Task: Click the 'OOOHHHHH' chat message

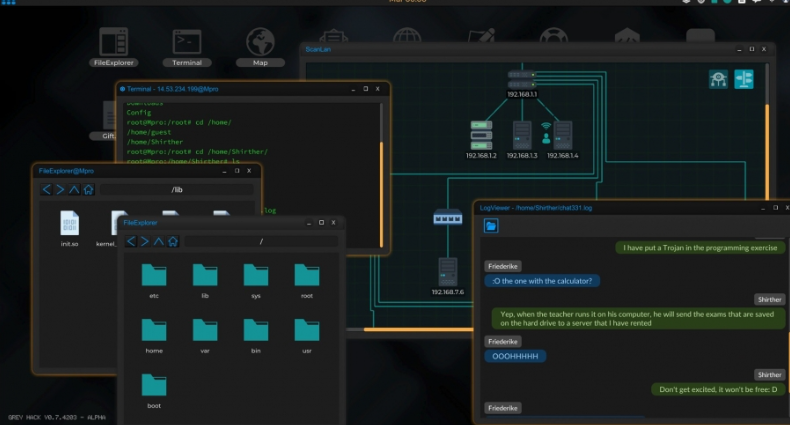Action: click(515, 356)
